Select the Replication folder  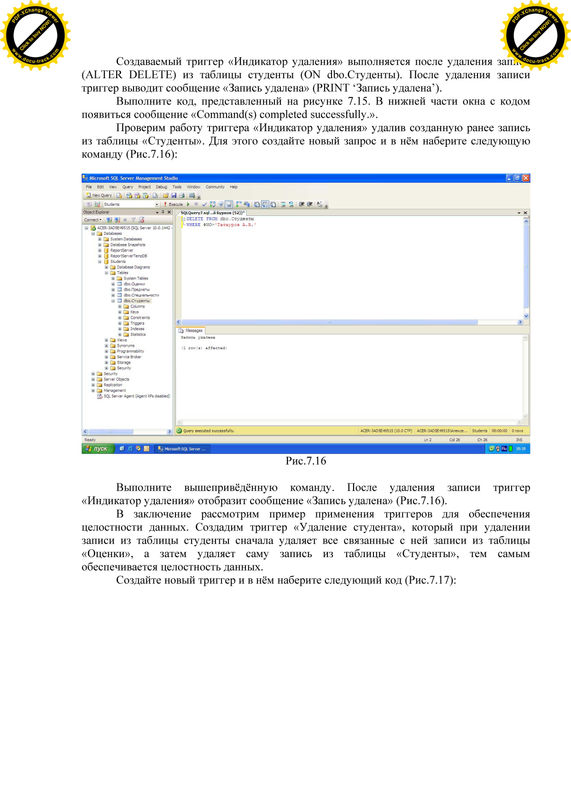click(x=113, y=385)
